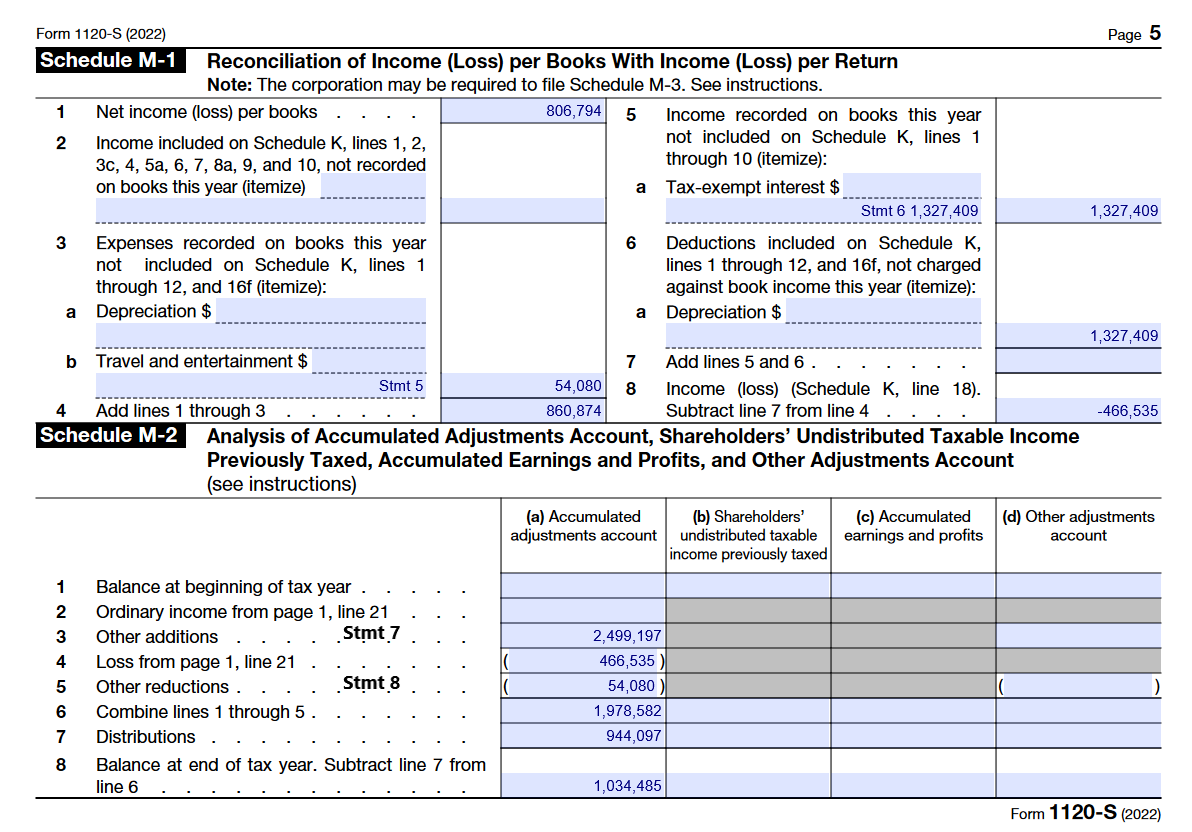
Task: Click column (d) Distributions field
Action: pos(1079,735)
